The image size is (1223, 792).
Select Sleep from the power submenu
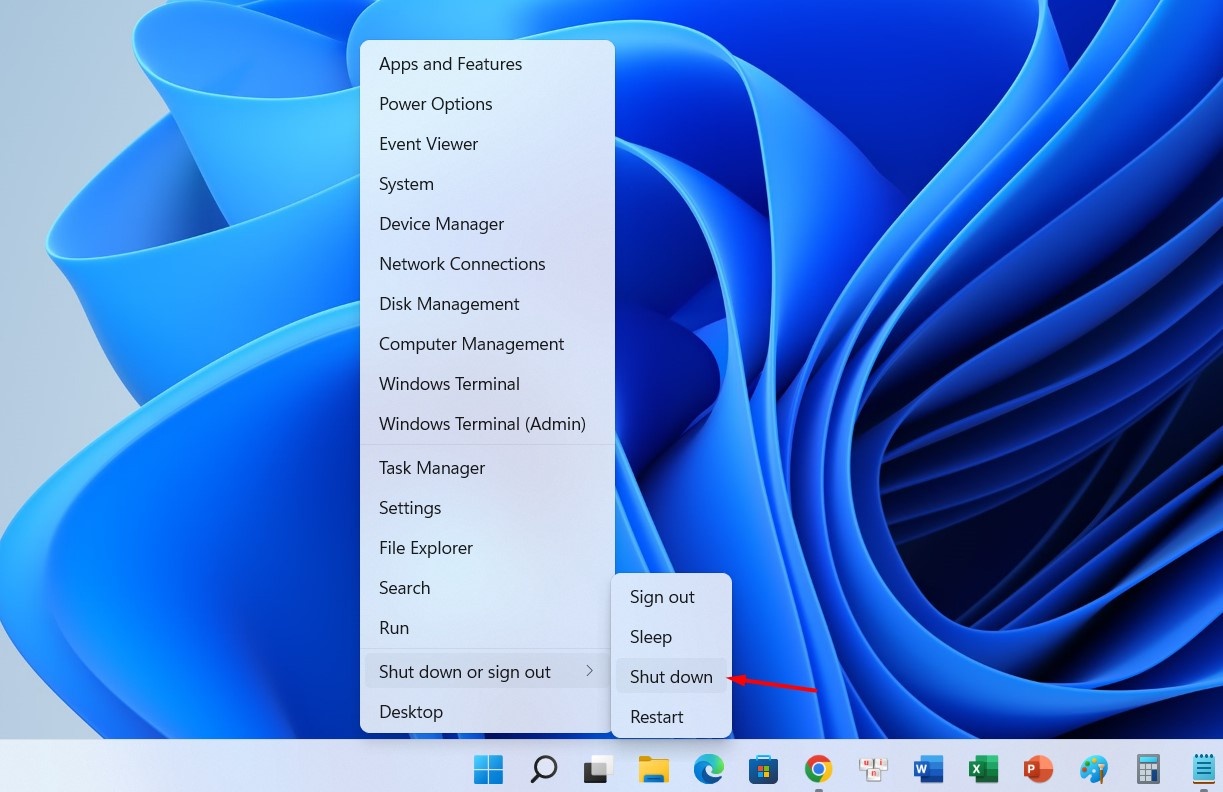tap(651, 636)
